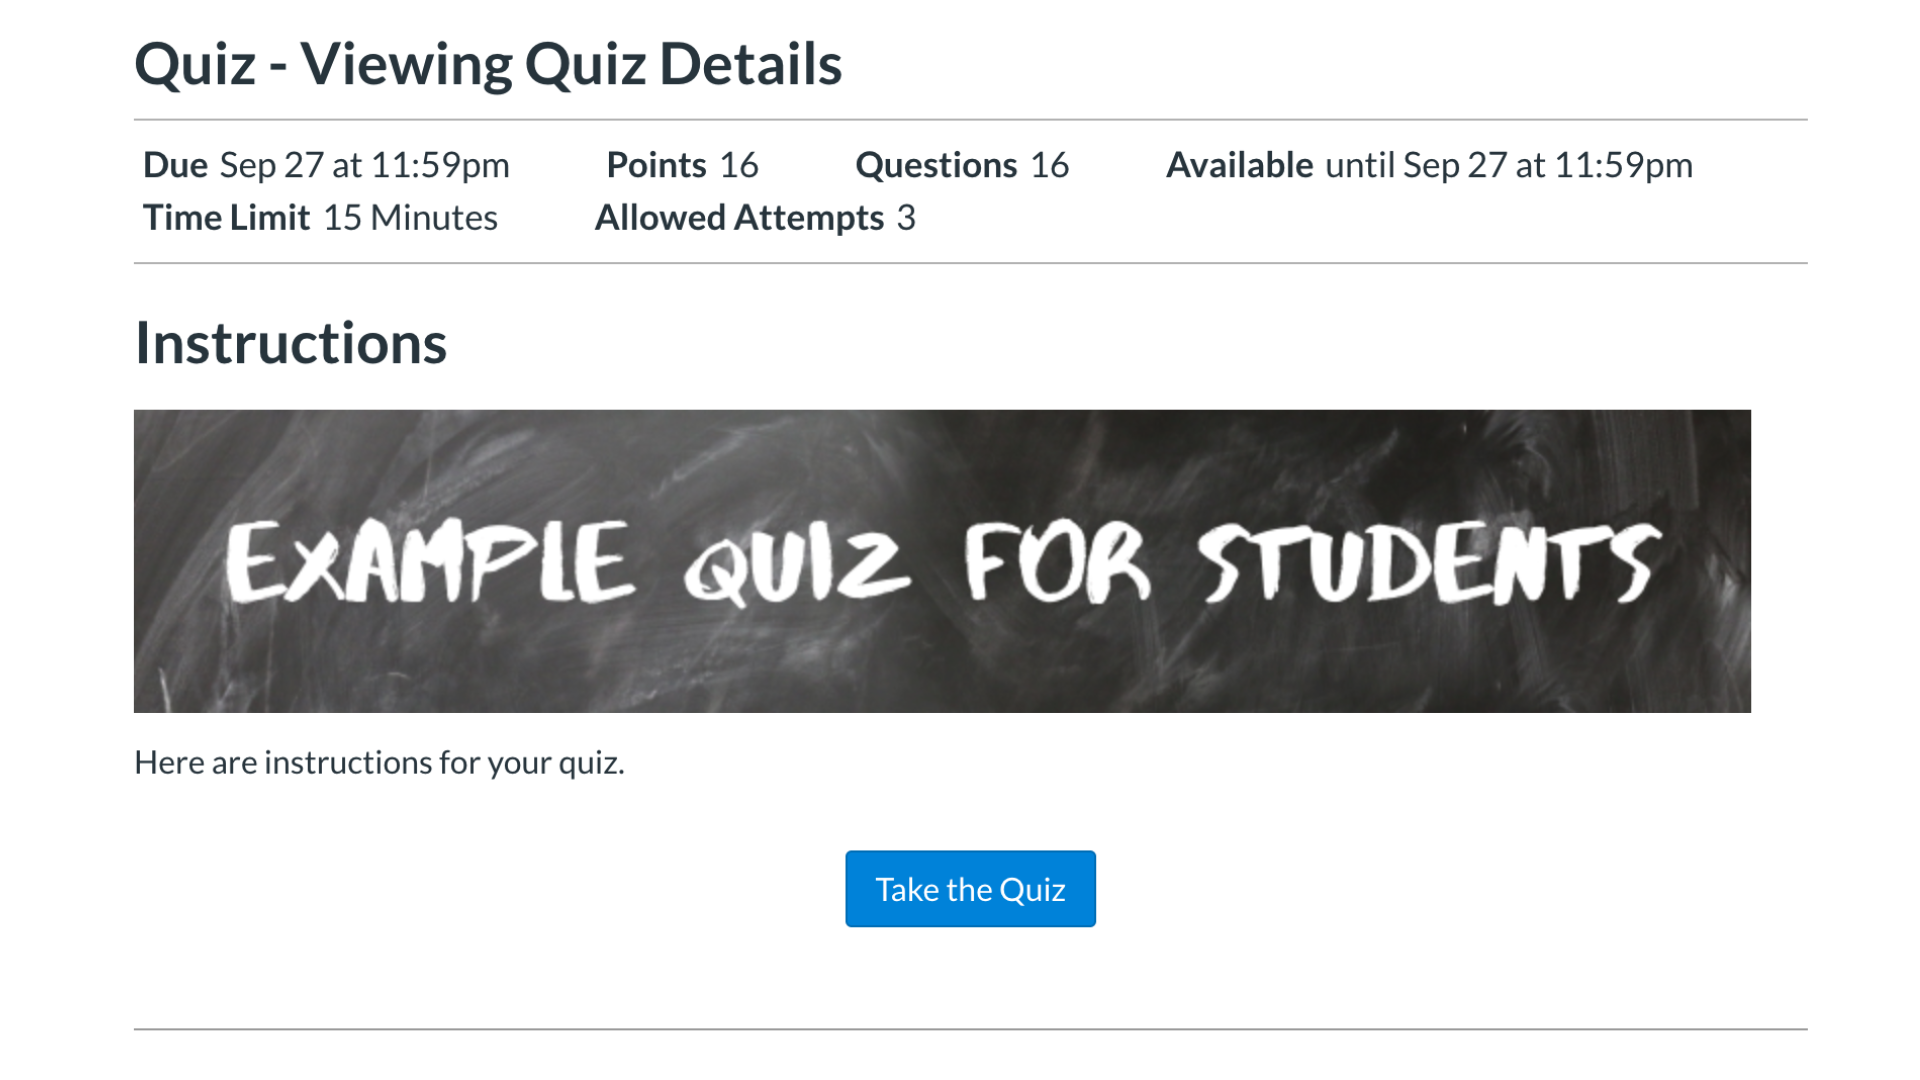Click the 'Here are instructions for your quiz' text

[x=379, y=763]
